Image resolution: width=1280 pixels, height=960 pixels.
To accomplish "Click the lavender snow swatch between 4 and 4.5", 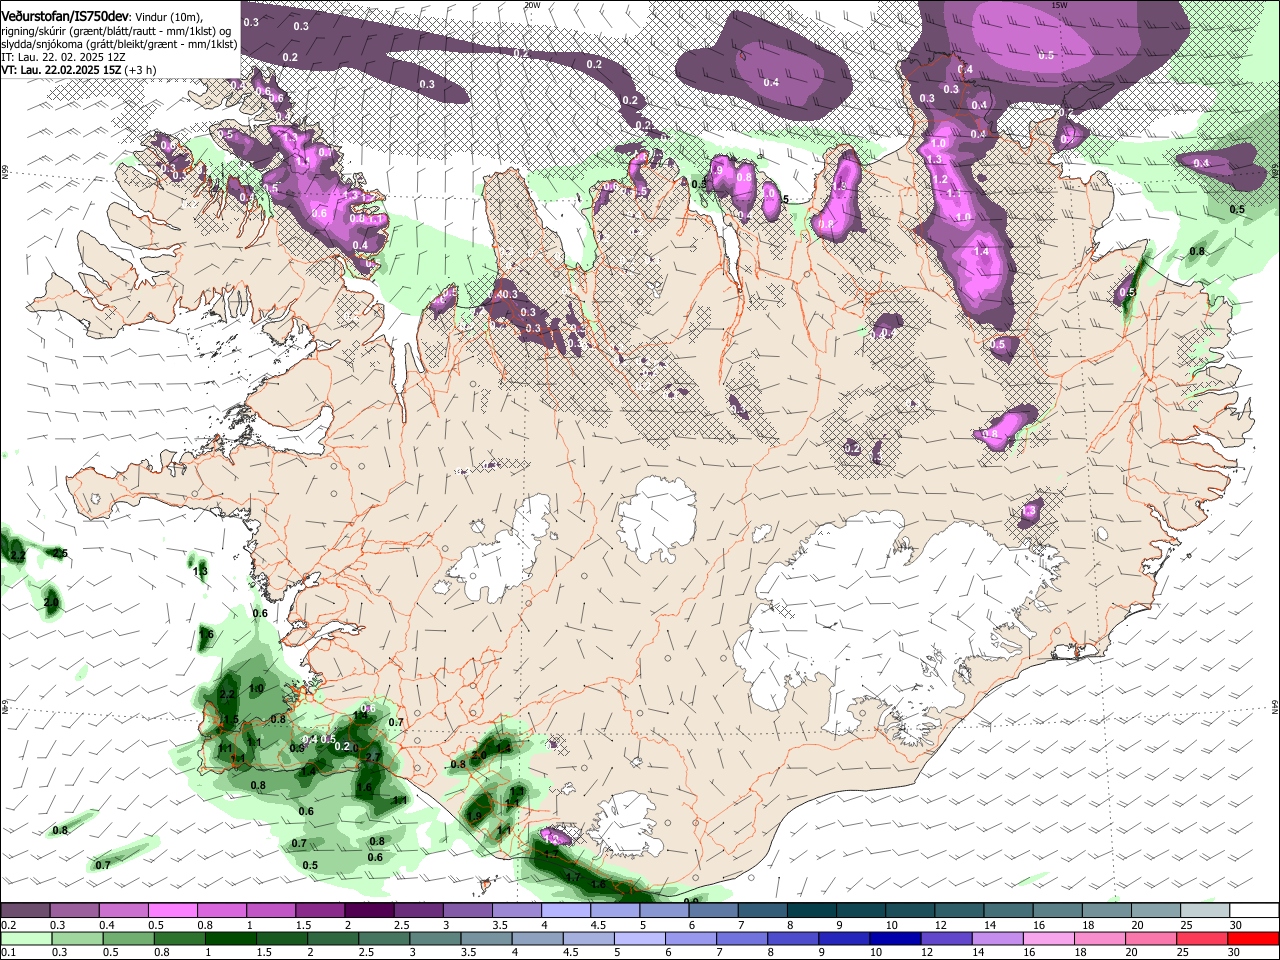I will (565, 910).
